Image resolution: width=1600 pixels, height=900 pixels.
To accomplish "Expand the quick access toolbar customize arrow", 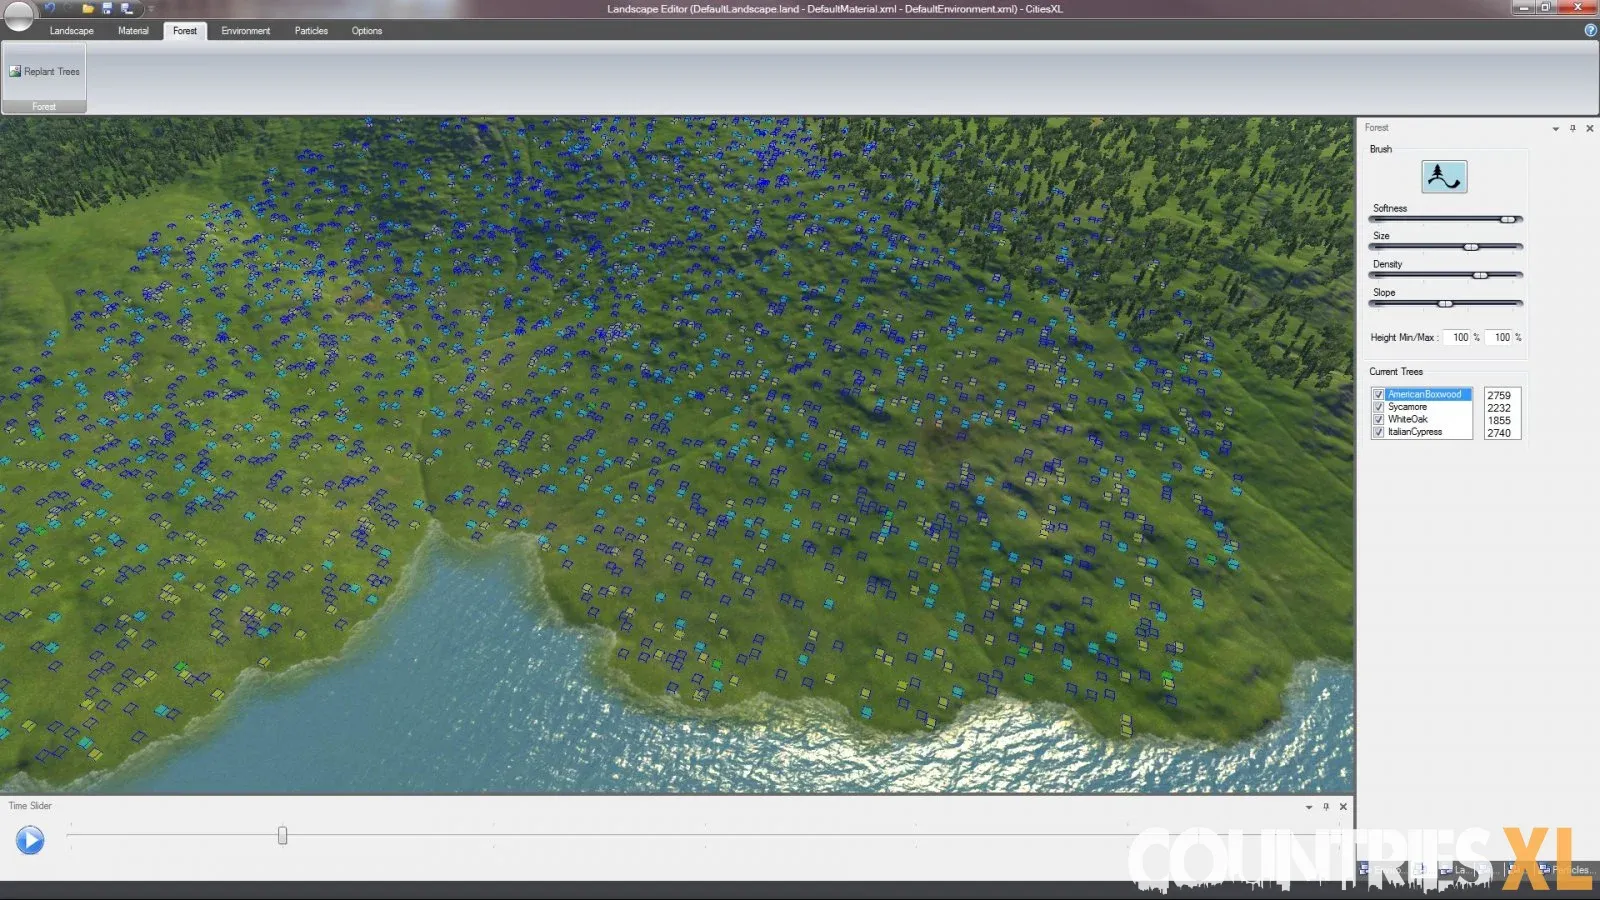I will click(x=151, y=9).
